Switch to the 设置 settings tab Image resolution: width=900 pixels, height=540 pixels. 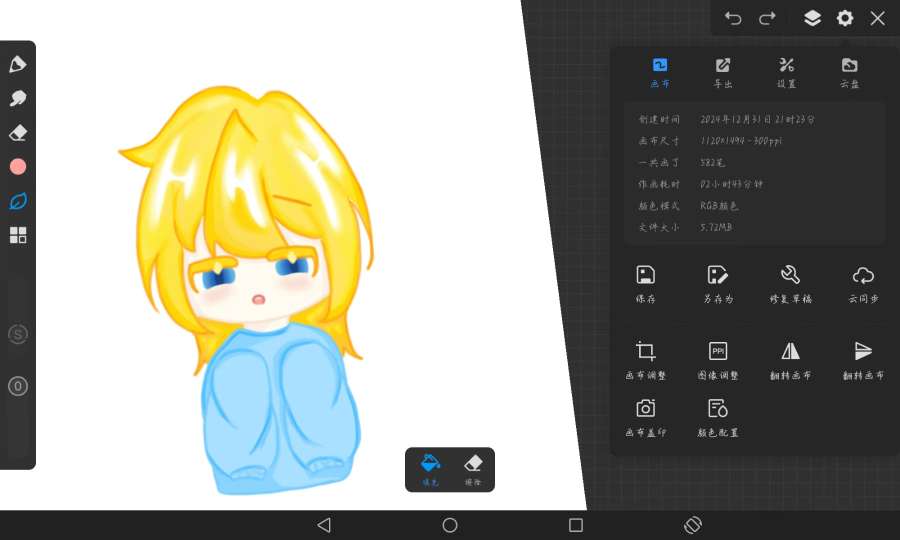click(786, 72)
